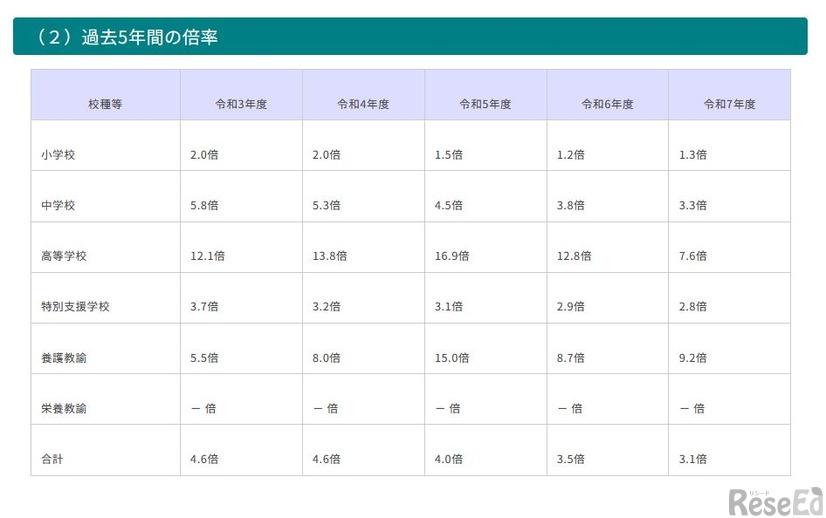Click the 合計 row label

pos(52,459)
